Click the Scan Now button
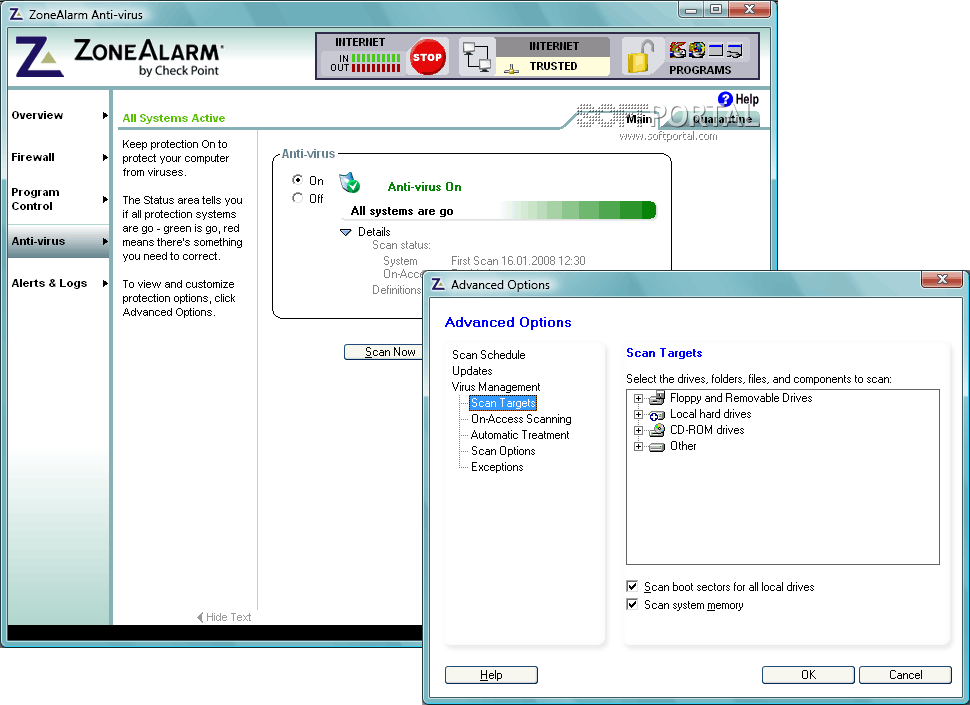Image resolution: width=970 pixels, height=705 pixels. [383, 352]
